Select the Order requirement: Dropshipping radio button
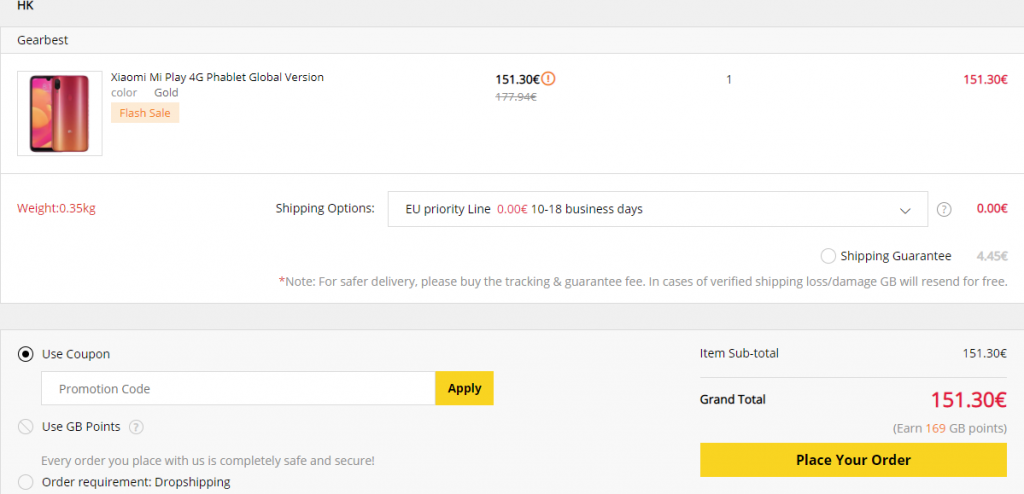Viewport: 1024px width, 494px height. (25, 482)
